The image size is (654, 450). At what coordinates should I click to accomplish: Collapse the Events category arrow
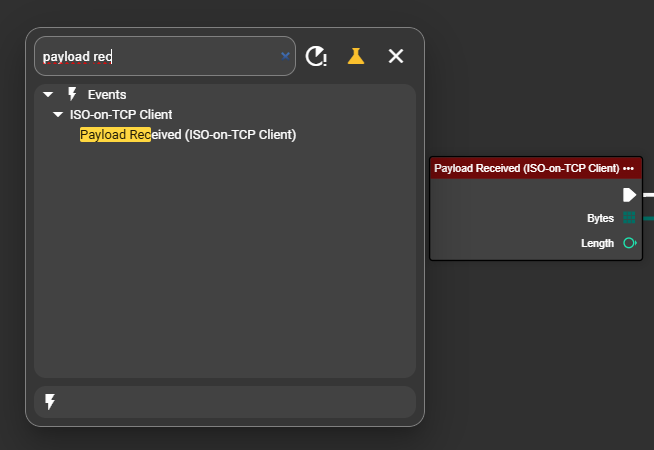48,94
